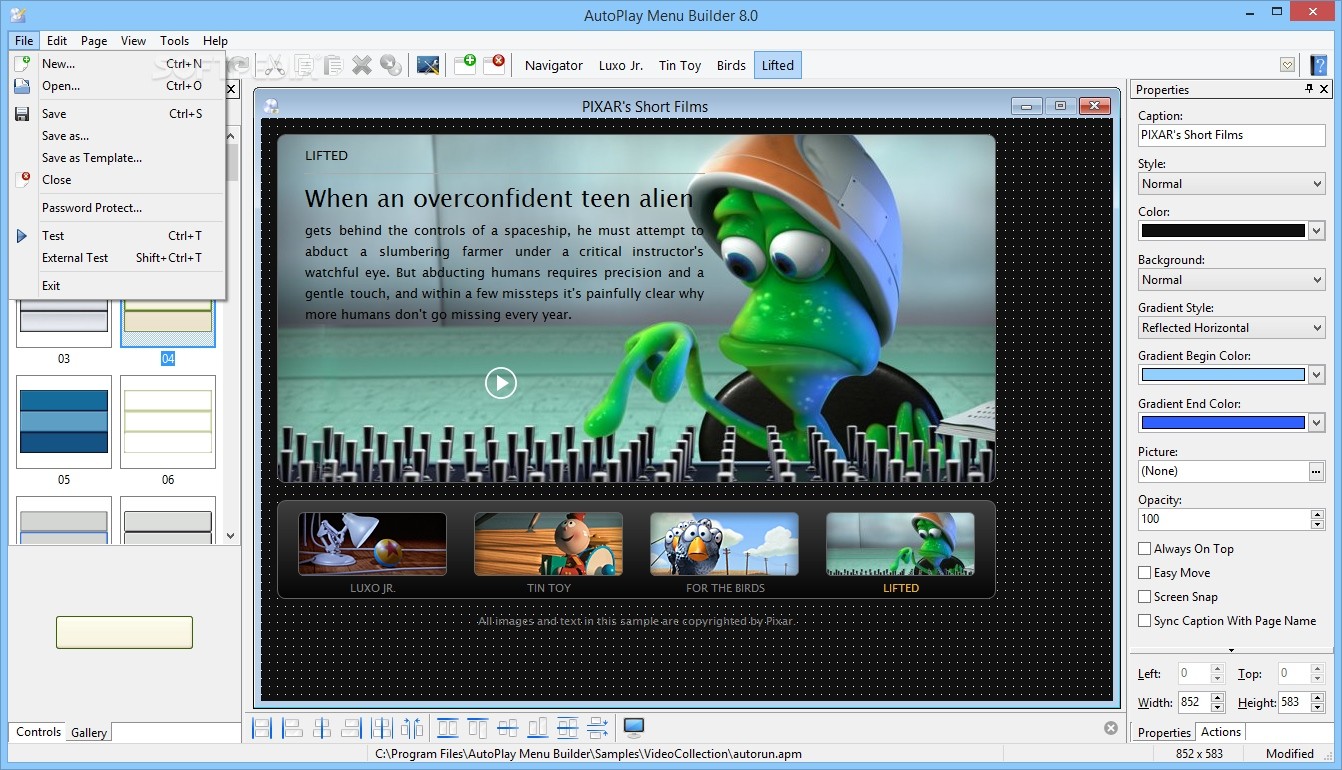1342x770 pixels.
Task: Click the Align Bottom edges icon
Action: coord(538,728)
